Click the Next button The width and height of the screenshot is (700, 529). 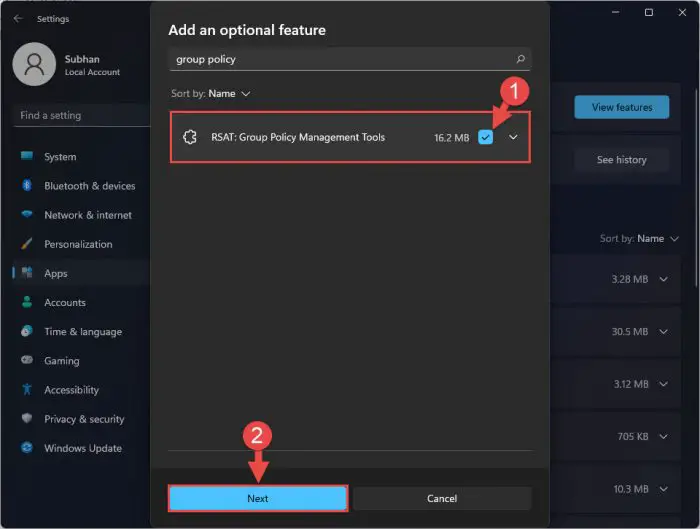point(258,498)
